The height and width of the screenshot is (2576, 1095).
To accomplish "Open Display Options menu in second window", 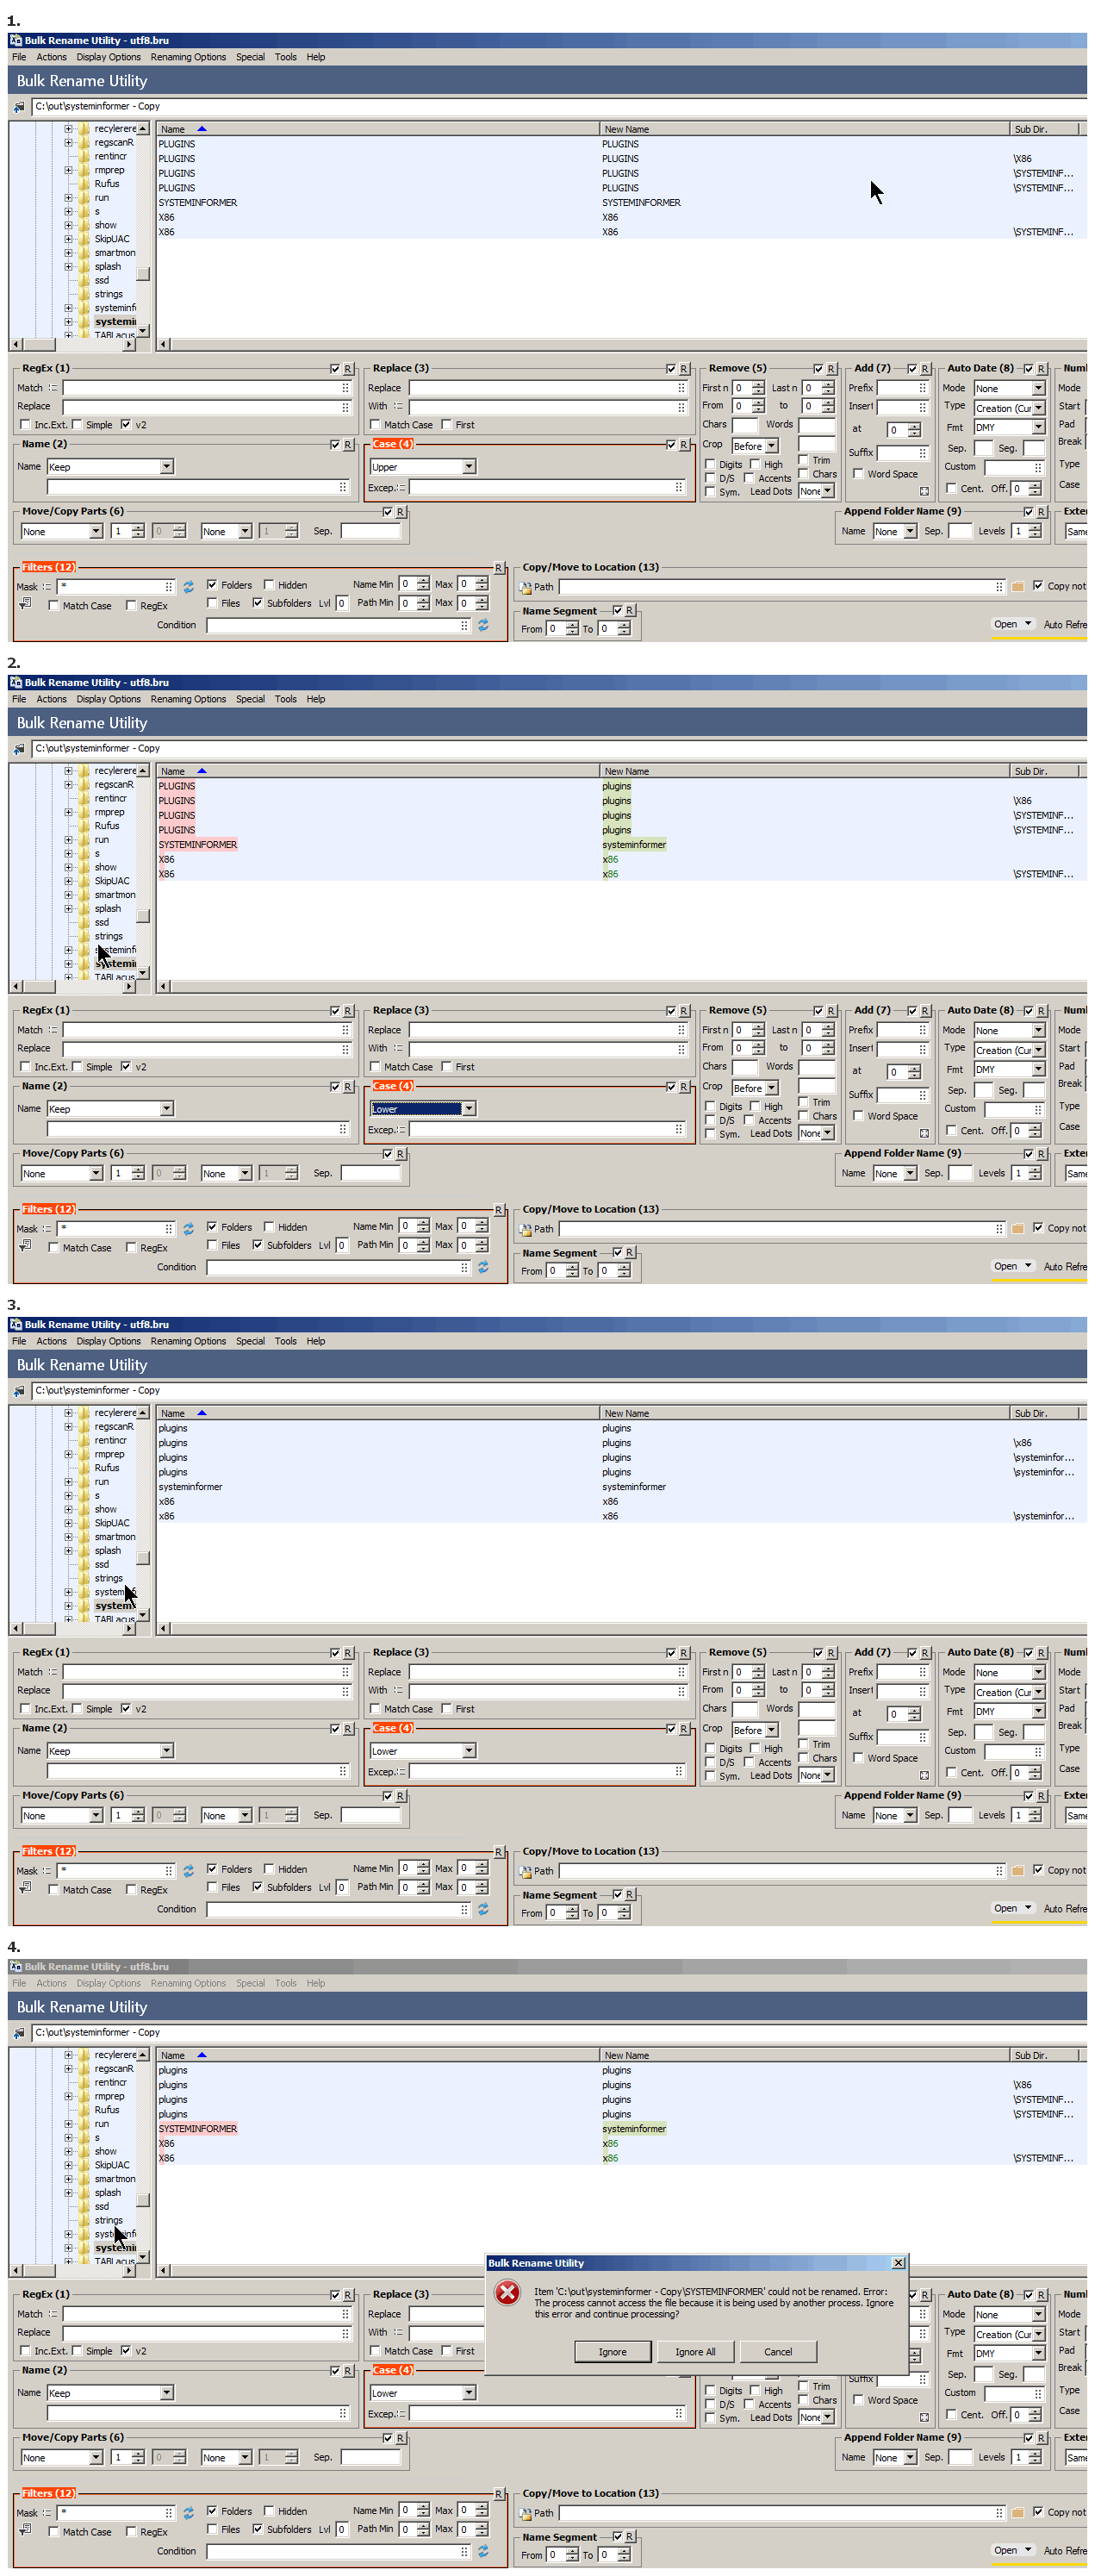I will pyautogui.click(x=108, y=699).
